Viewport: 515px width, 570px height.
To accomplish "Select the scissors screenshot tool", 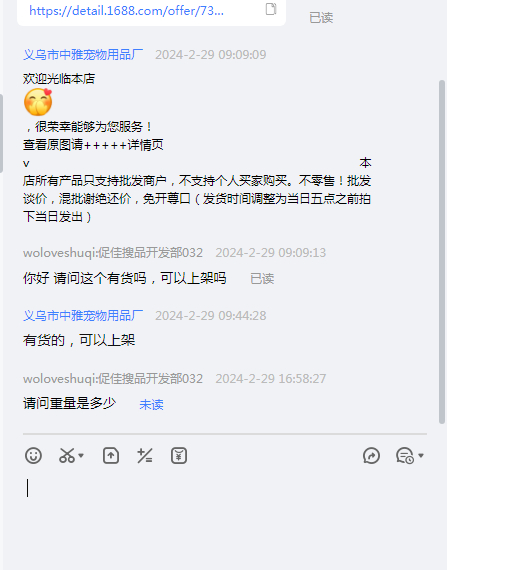I will coord(67,455).
